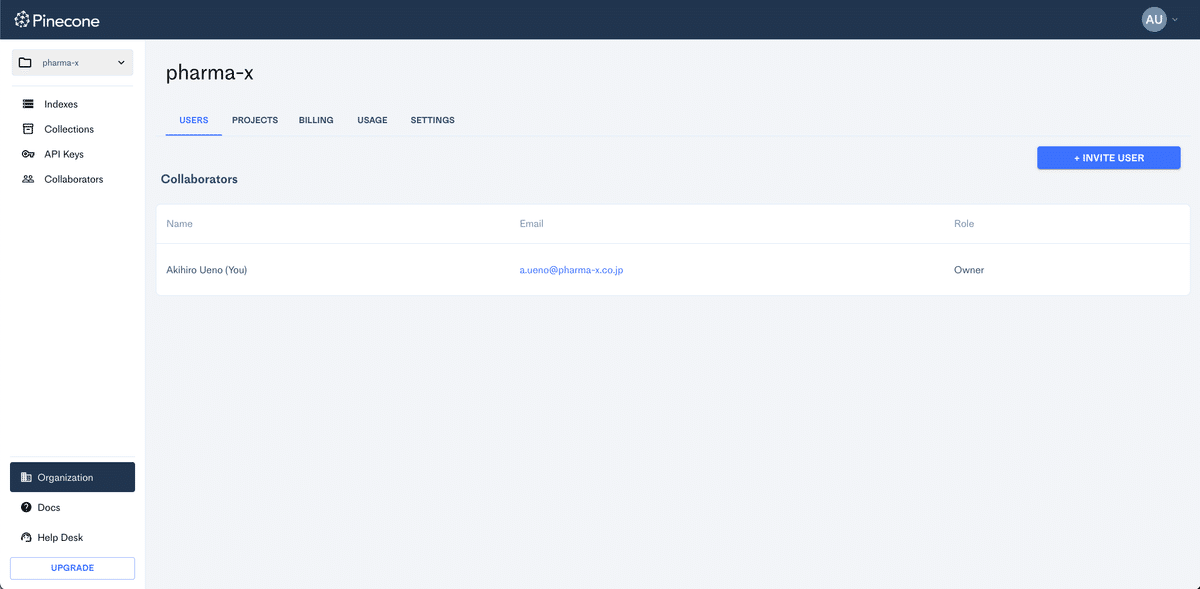Click the Pinecone wordmark text

pos(67,20)
